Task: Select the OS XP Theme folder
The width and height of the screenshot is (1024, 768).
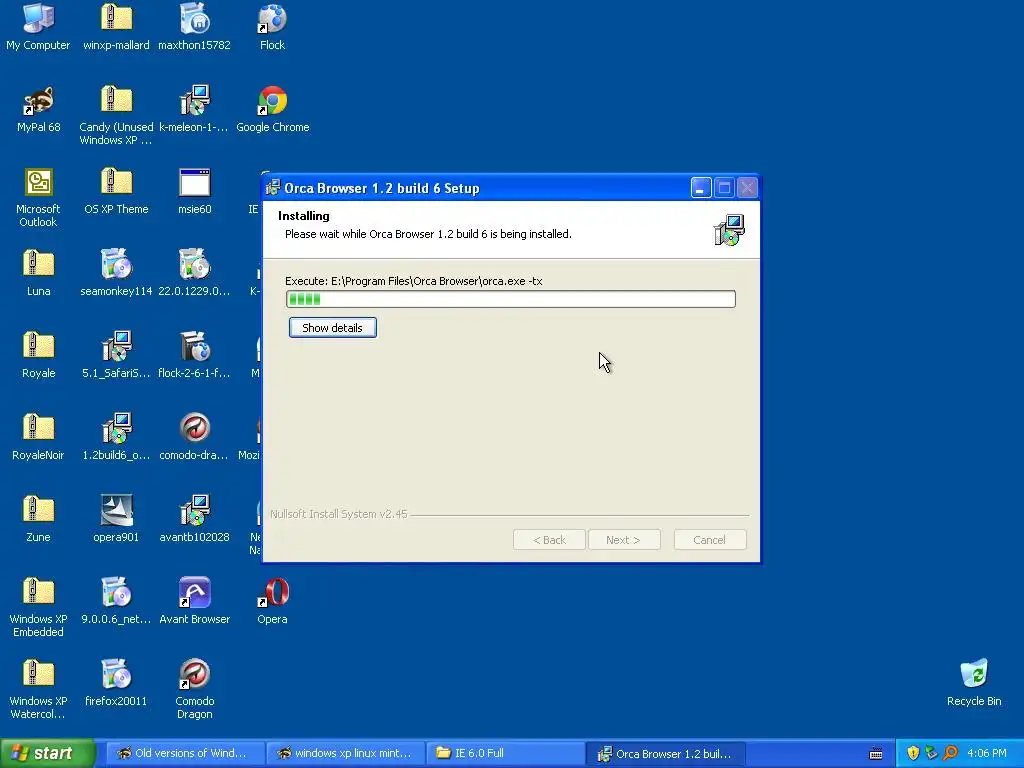Action: (x=116, y=183)
